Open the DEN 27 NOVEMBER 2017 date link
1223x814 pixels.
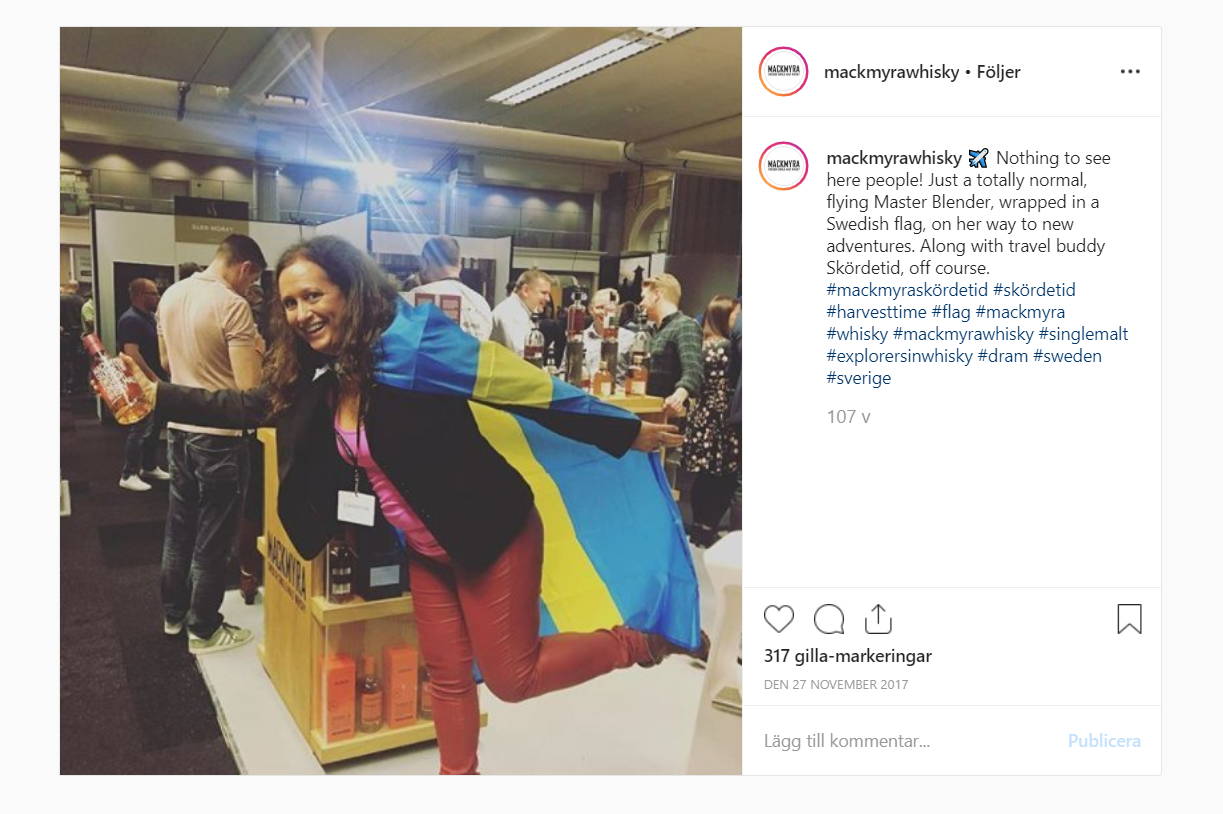tap(836, 685)
